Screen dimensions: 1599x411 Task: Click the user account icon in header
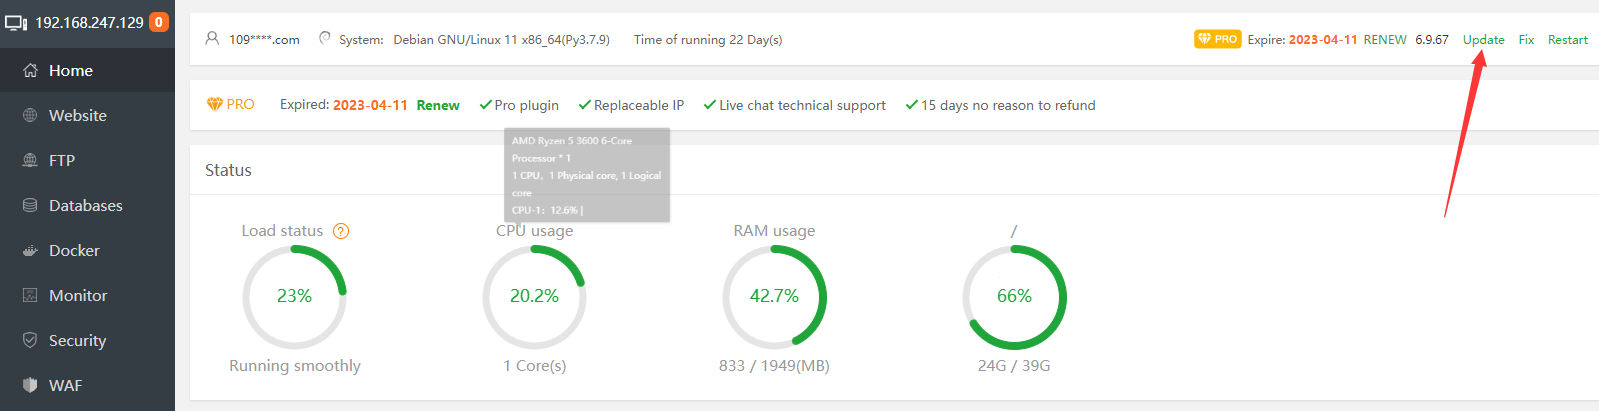pos(212,39)
